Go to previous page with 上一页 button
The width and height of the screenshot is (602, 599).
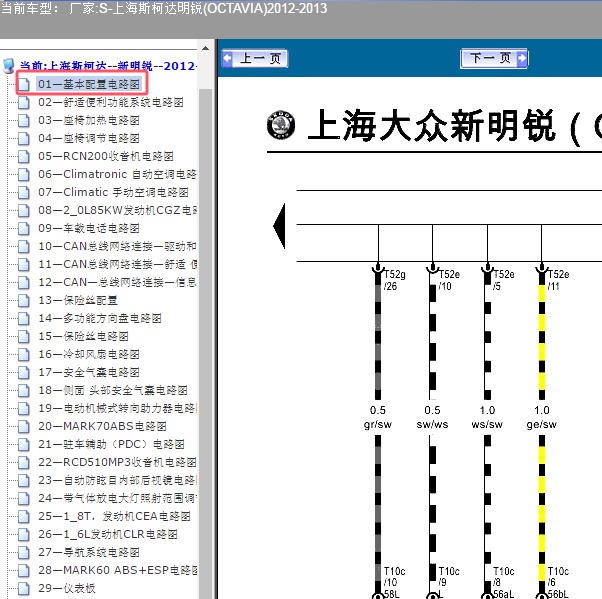(255, 59)
